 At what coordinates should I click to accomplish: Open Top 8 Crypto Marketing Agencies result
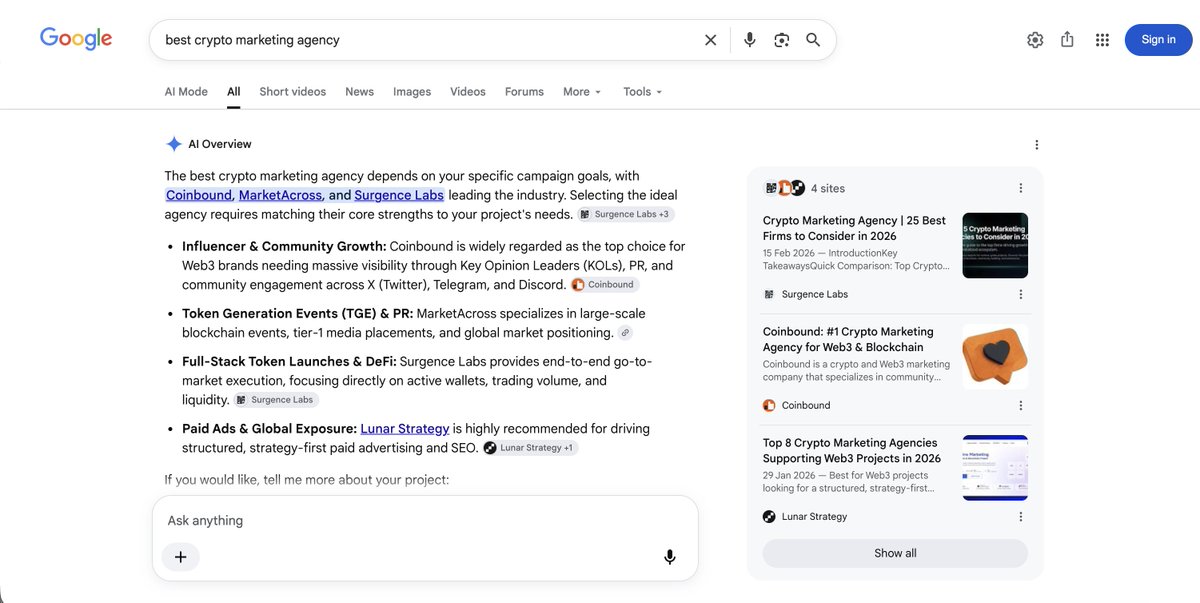(852, 450)
